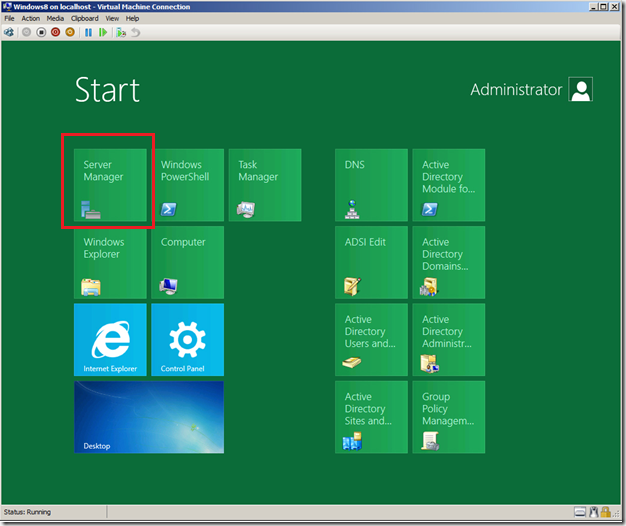
Task: Open the Group Policy Management tile
Action: [449, 417]
